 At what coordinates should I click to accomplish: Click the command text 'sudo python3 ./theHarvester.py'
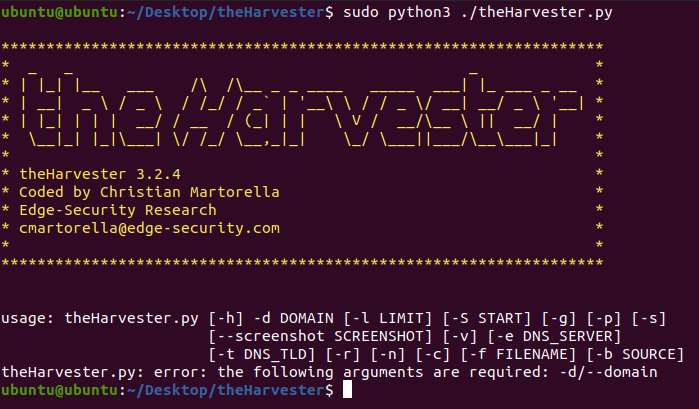click(x=477, y=12)
